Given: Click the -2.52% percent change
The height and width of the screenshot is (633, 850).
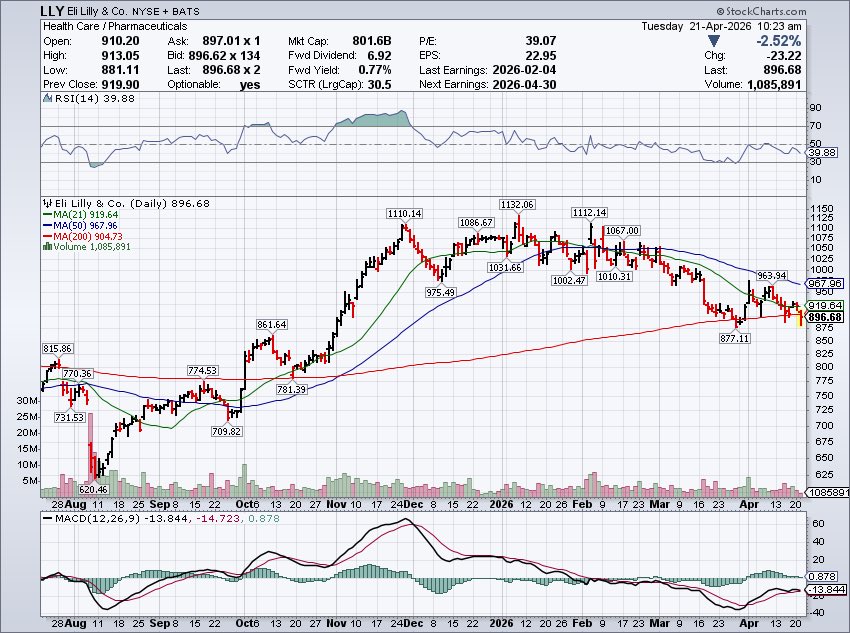Looking at the screenshot, I should pyautogui.click(x=779, y=41).
